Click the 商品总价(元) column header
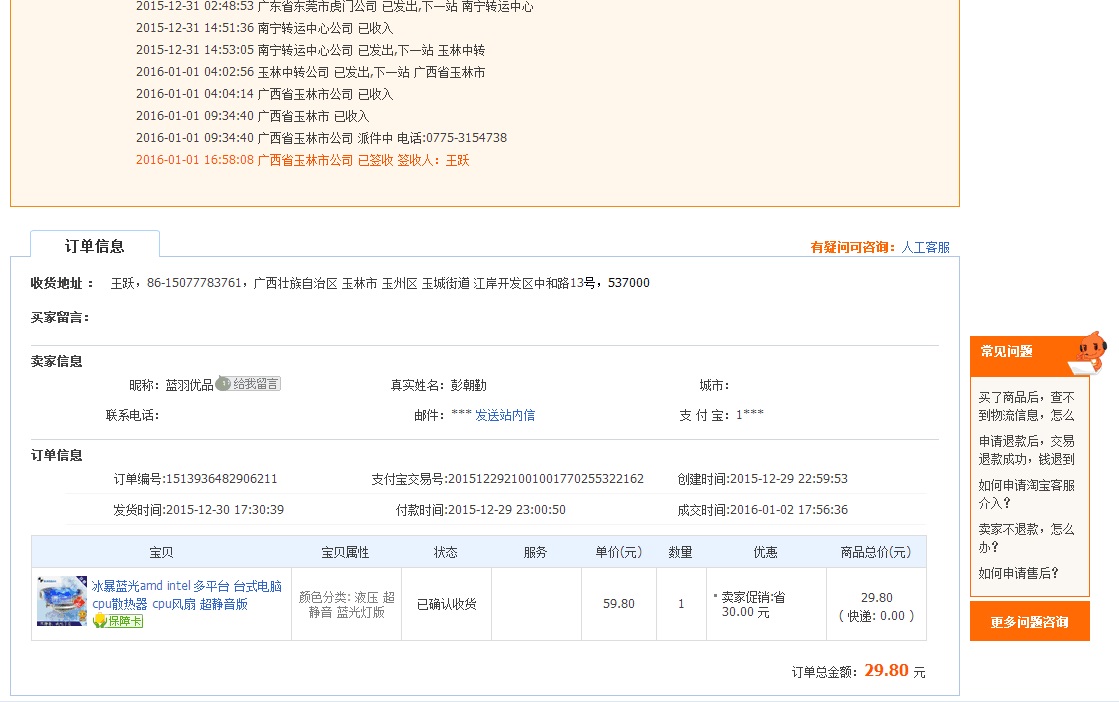The image size is (1119, 702). (876, 552)
